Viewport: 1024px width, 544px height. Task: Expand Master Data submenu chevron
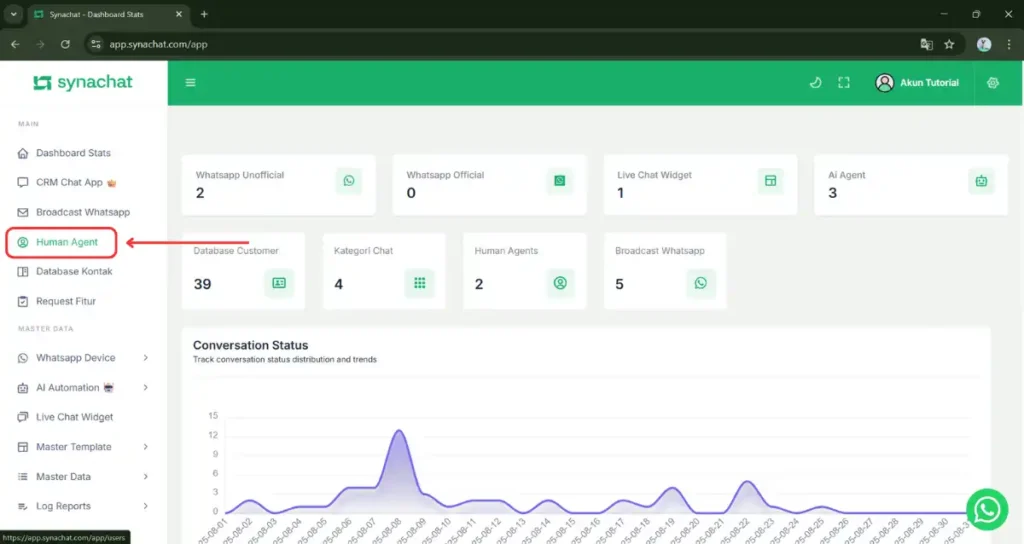click(146, 476)
